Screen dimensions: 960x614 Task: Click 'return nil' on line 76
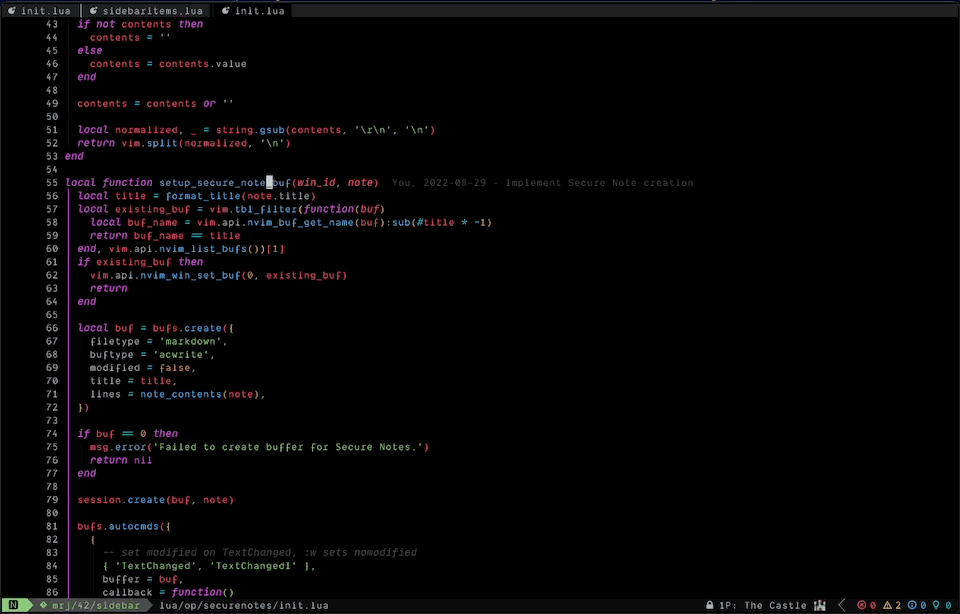pos(121,460)
